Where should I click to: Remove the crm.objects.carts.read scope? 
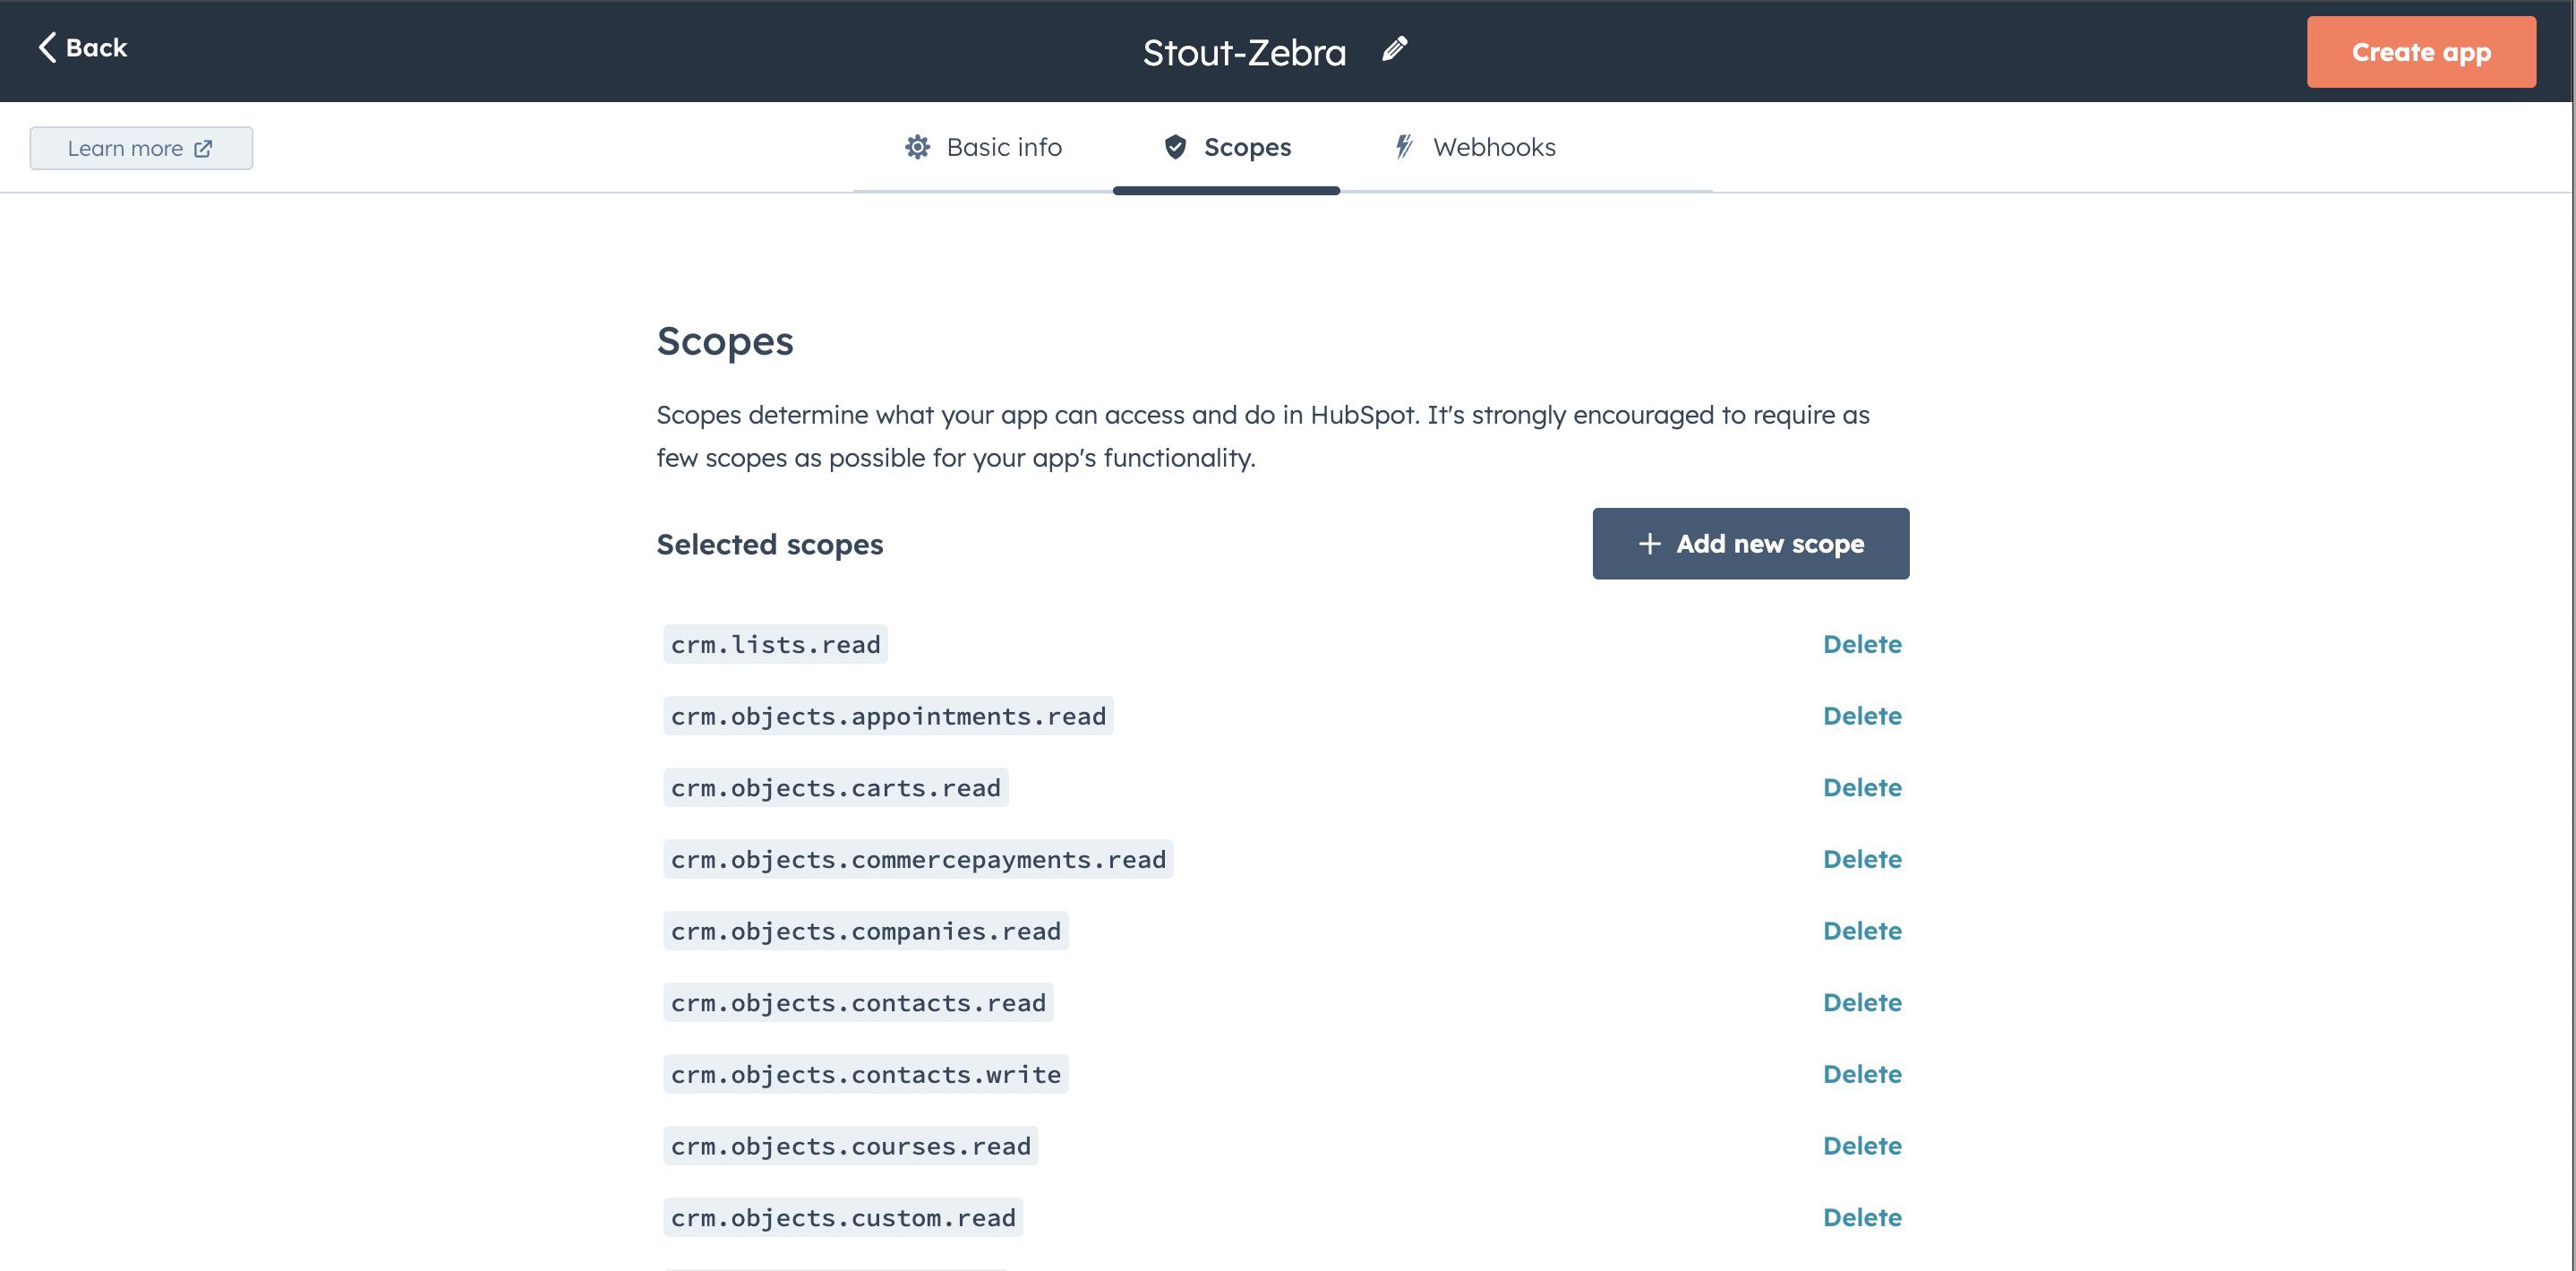(1862, 787)
